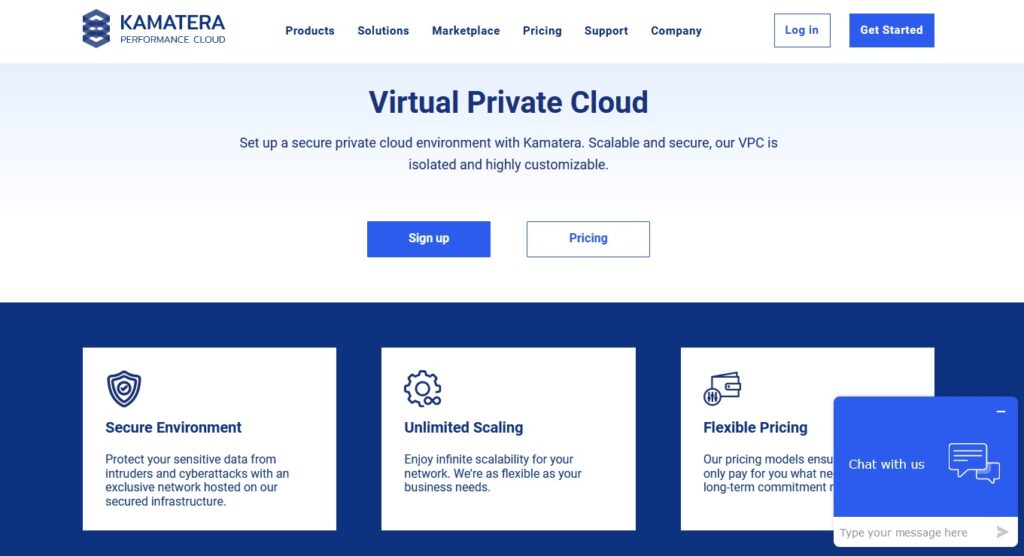
Task: Open the Company menu item
Action: pyautogui.click(x=676, y=31)
